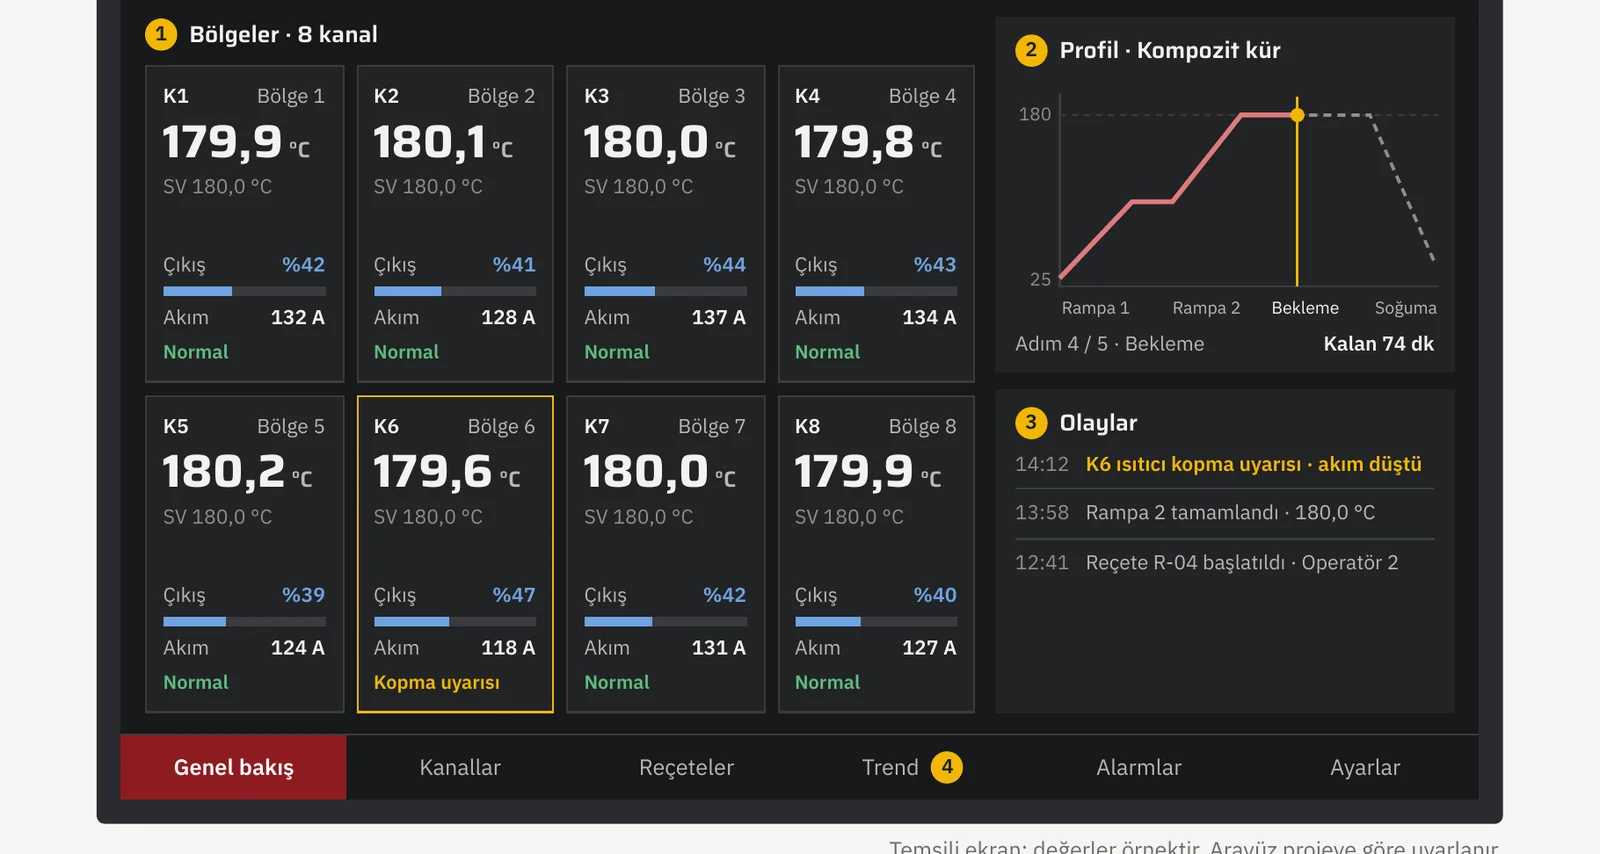Image resolution: width=1600 pixels, height=854 pixels.
Task: Open the 12:41 Reçete R-04 başlatıldı event
Action: click(x=1225, y=563)
